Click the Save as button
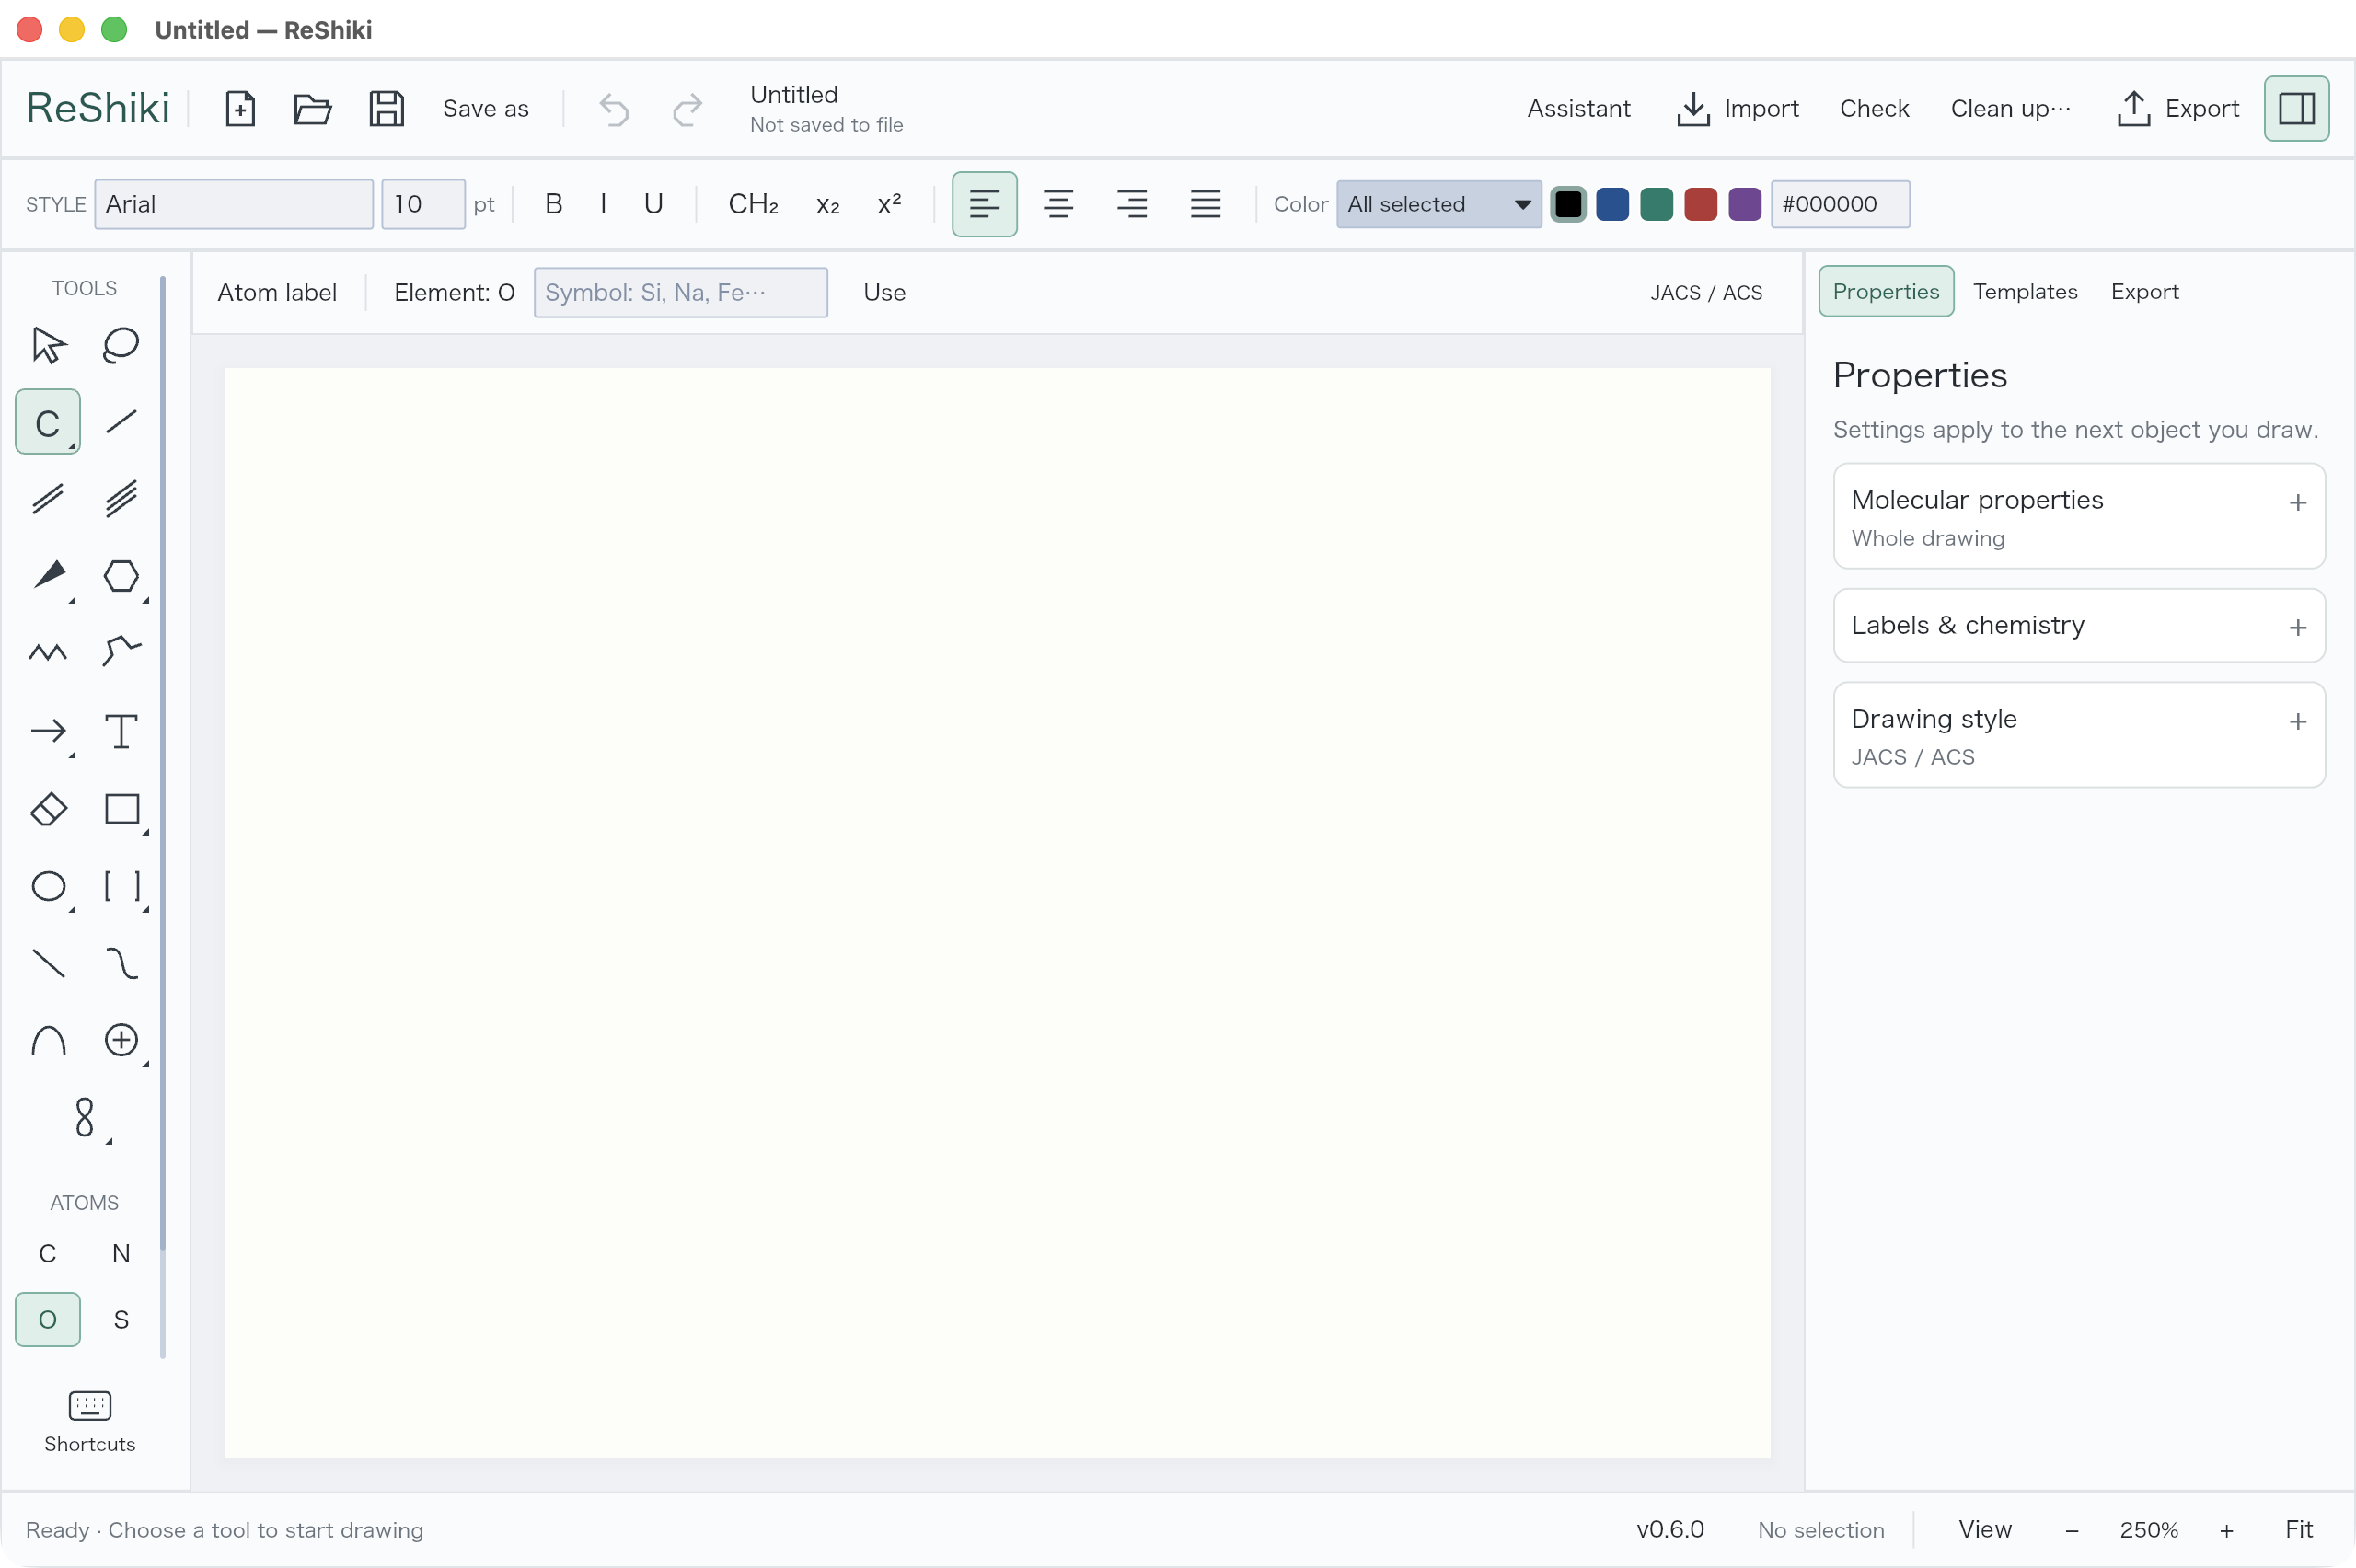The height and width of the screenshot is (1568, 2356). point(485,108)
